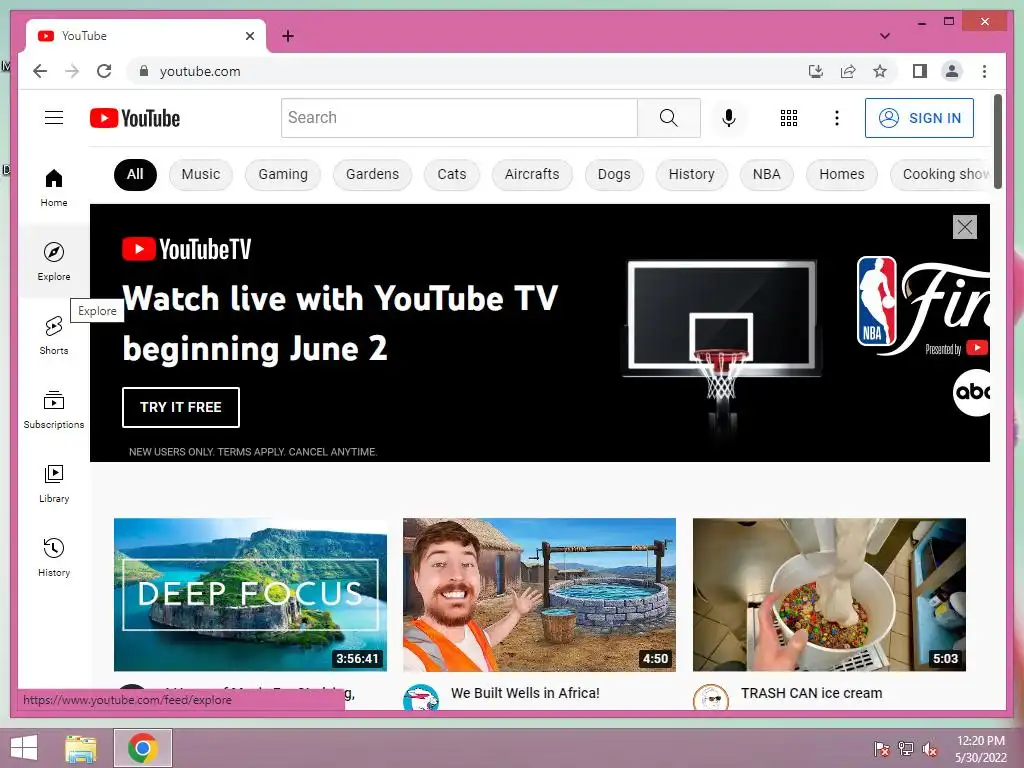
Task: Click the YouTubeTV banner logo
Action: point(187,249)
